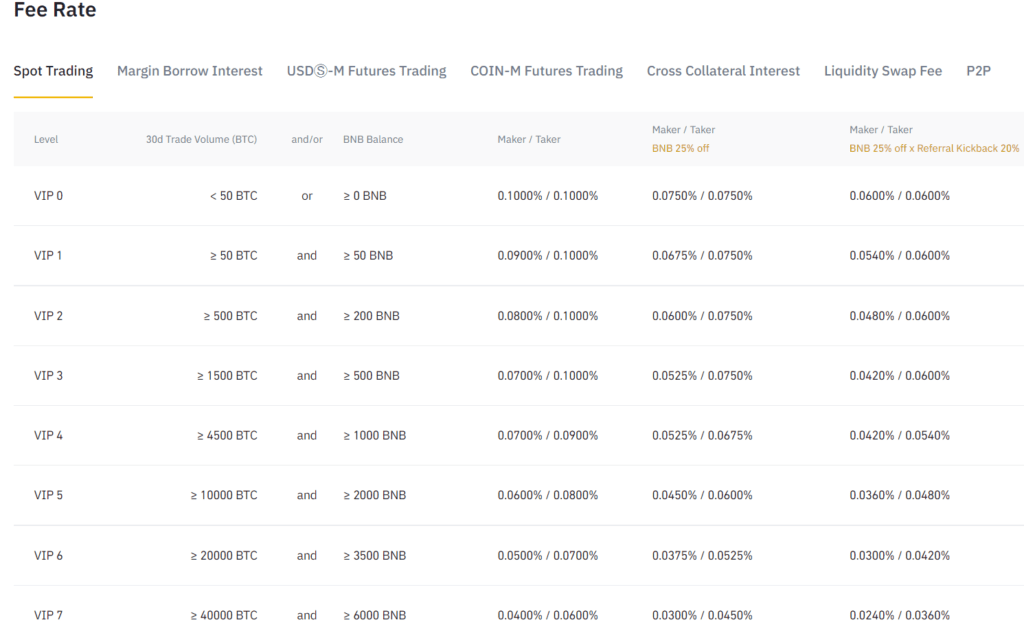Click the Fee Rate page heading

[x=49, y=10]
